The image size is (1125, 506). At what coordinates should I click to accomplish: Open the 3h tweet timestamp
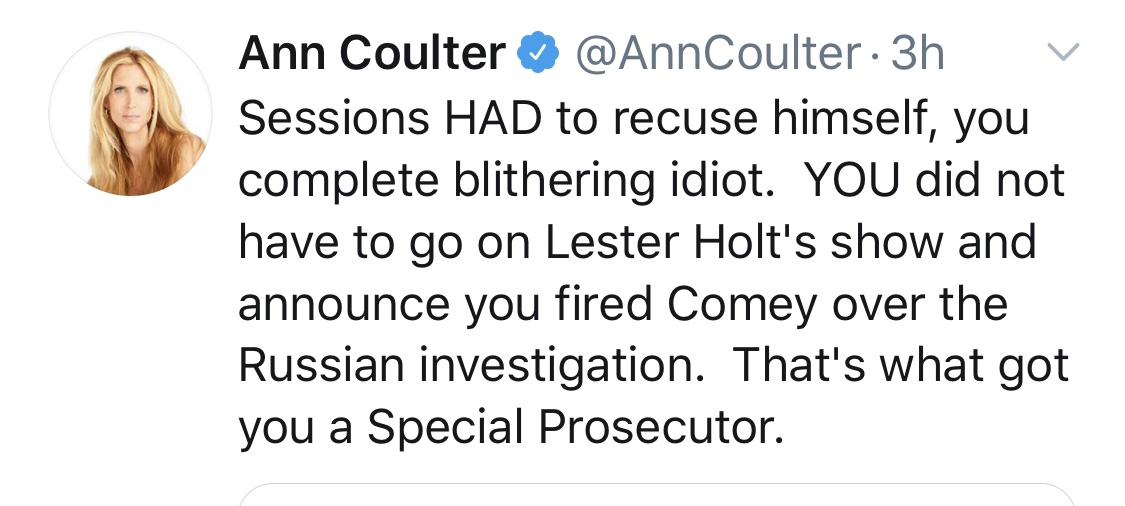[x=917, y=56]
